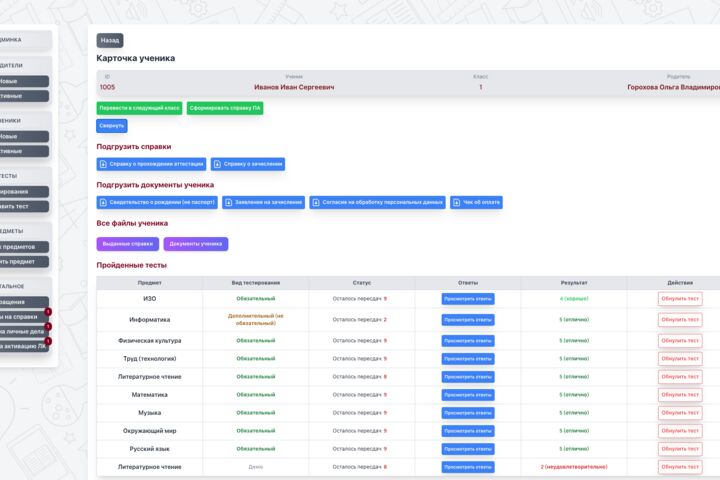Click Демо test type cell

[256, 467]
